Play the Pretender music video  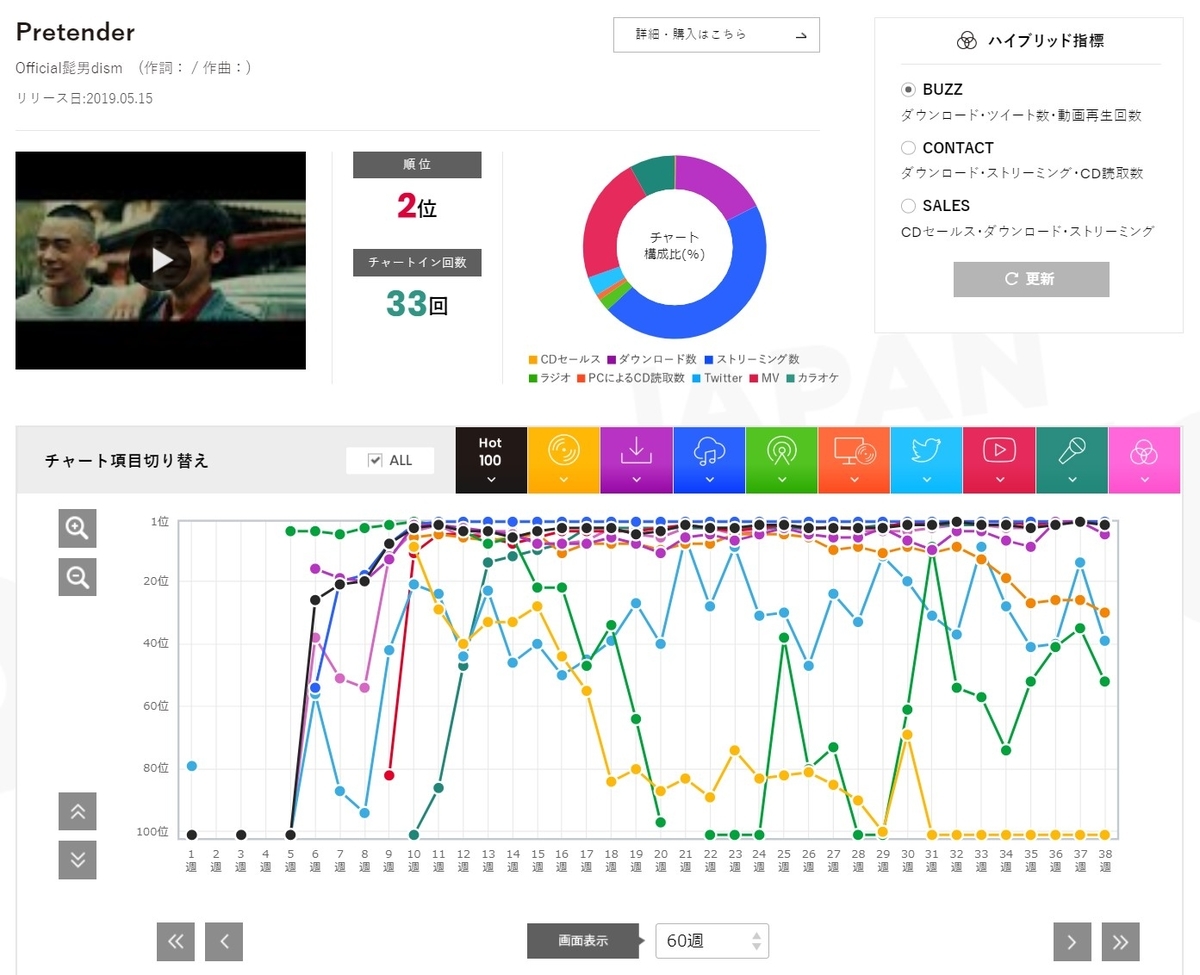[x=160, y=260]
